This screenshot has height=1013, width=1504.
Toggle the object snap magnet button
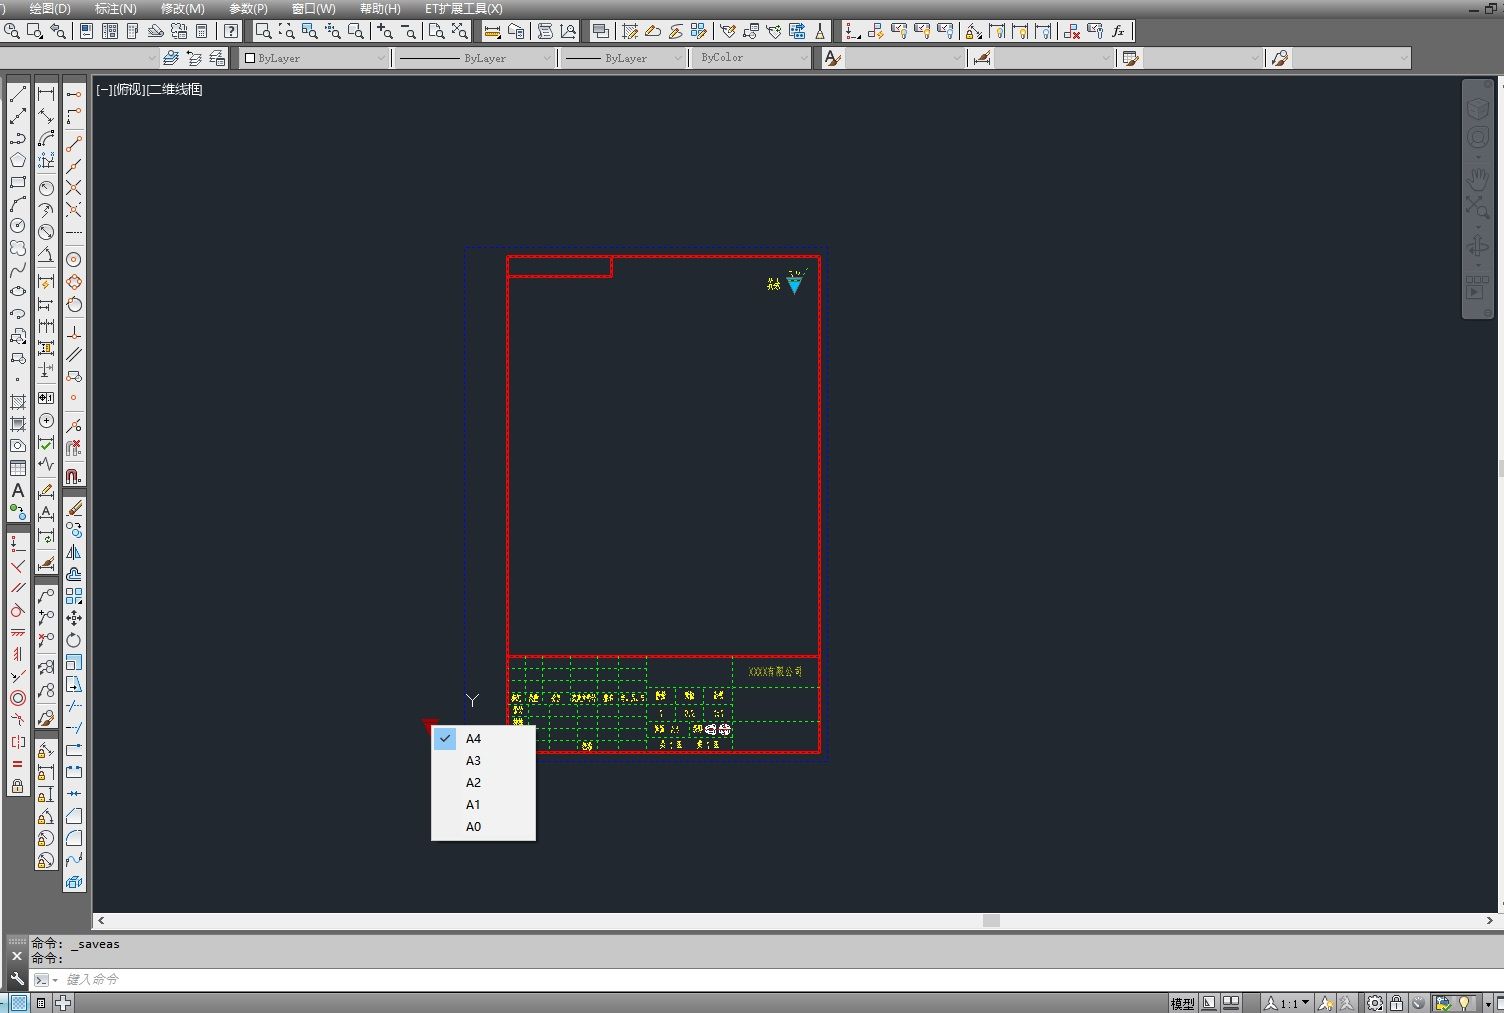74,477
